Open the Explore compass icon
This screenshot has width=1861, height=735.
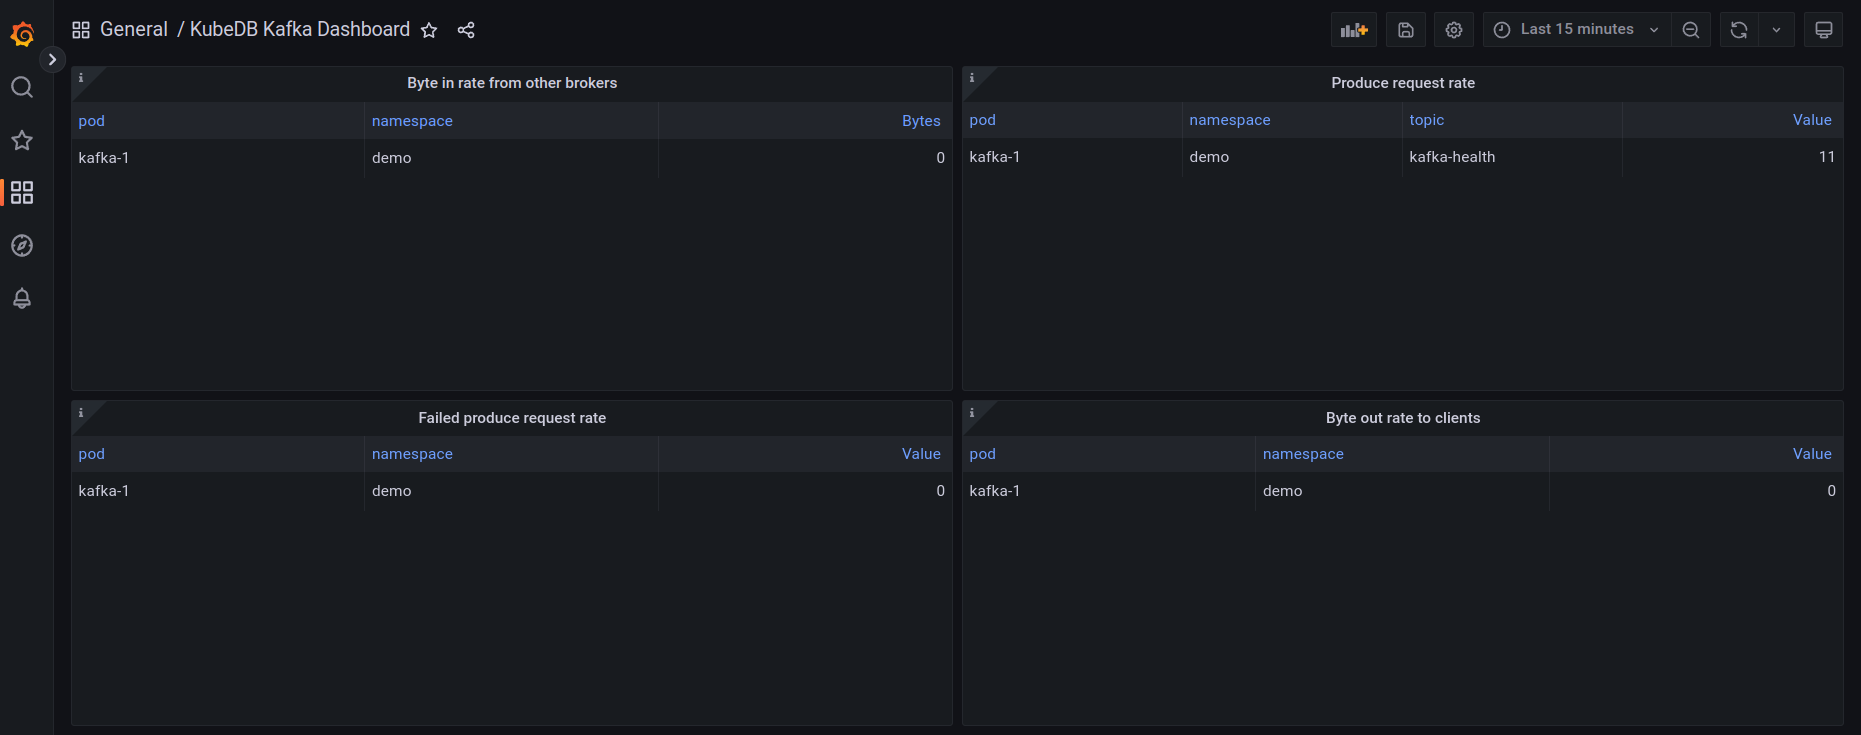(22, 246)
